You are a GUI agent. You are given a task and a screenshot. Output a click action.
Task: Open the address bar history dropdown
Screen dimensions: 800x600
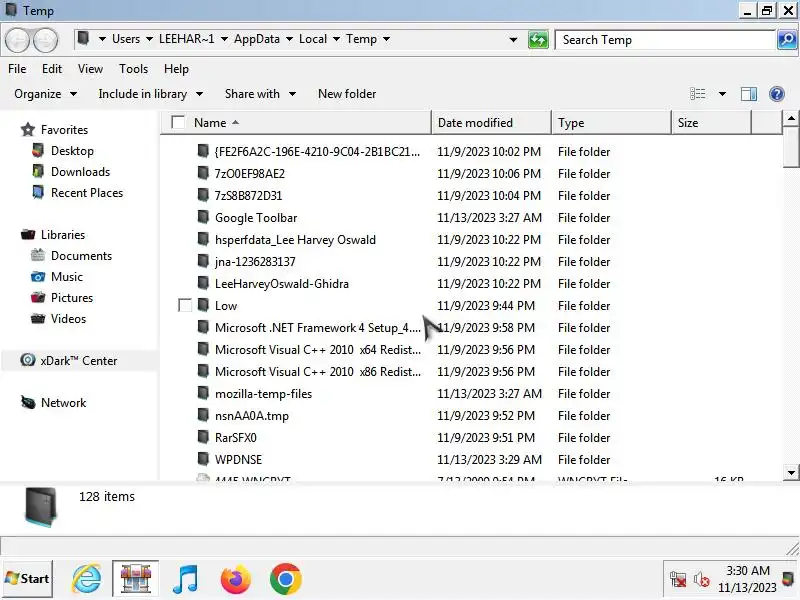point(513,40)
